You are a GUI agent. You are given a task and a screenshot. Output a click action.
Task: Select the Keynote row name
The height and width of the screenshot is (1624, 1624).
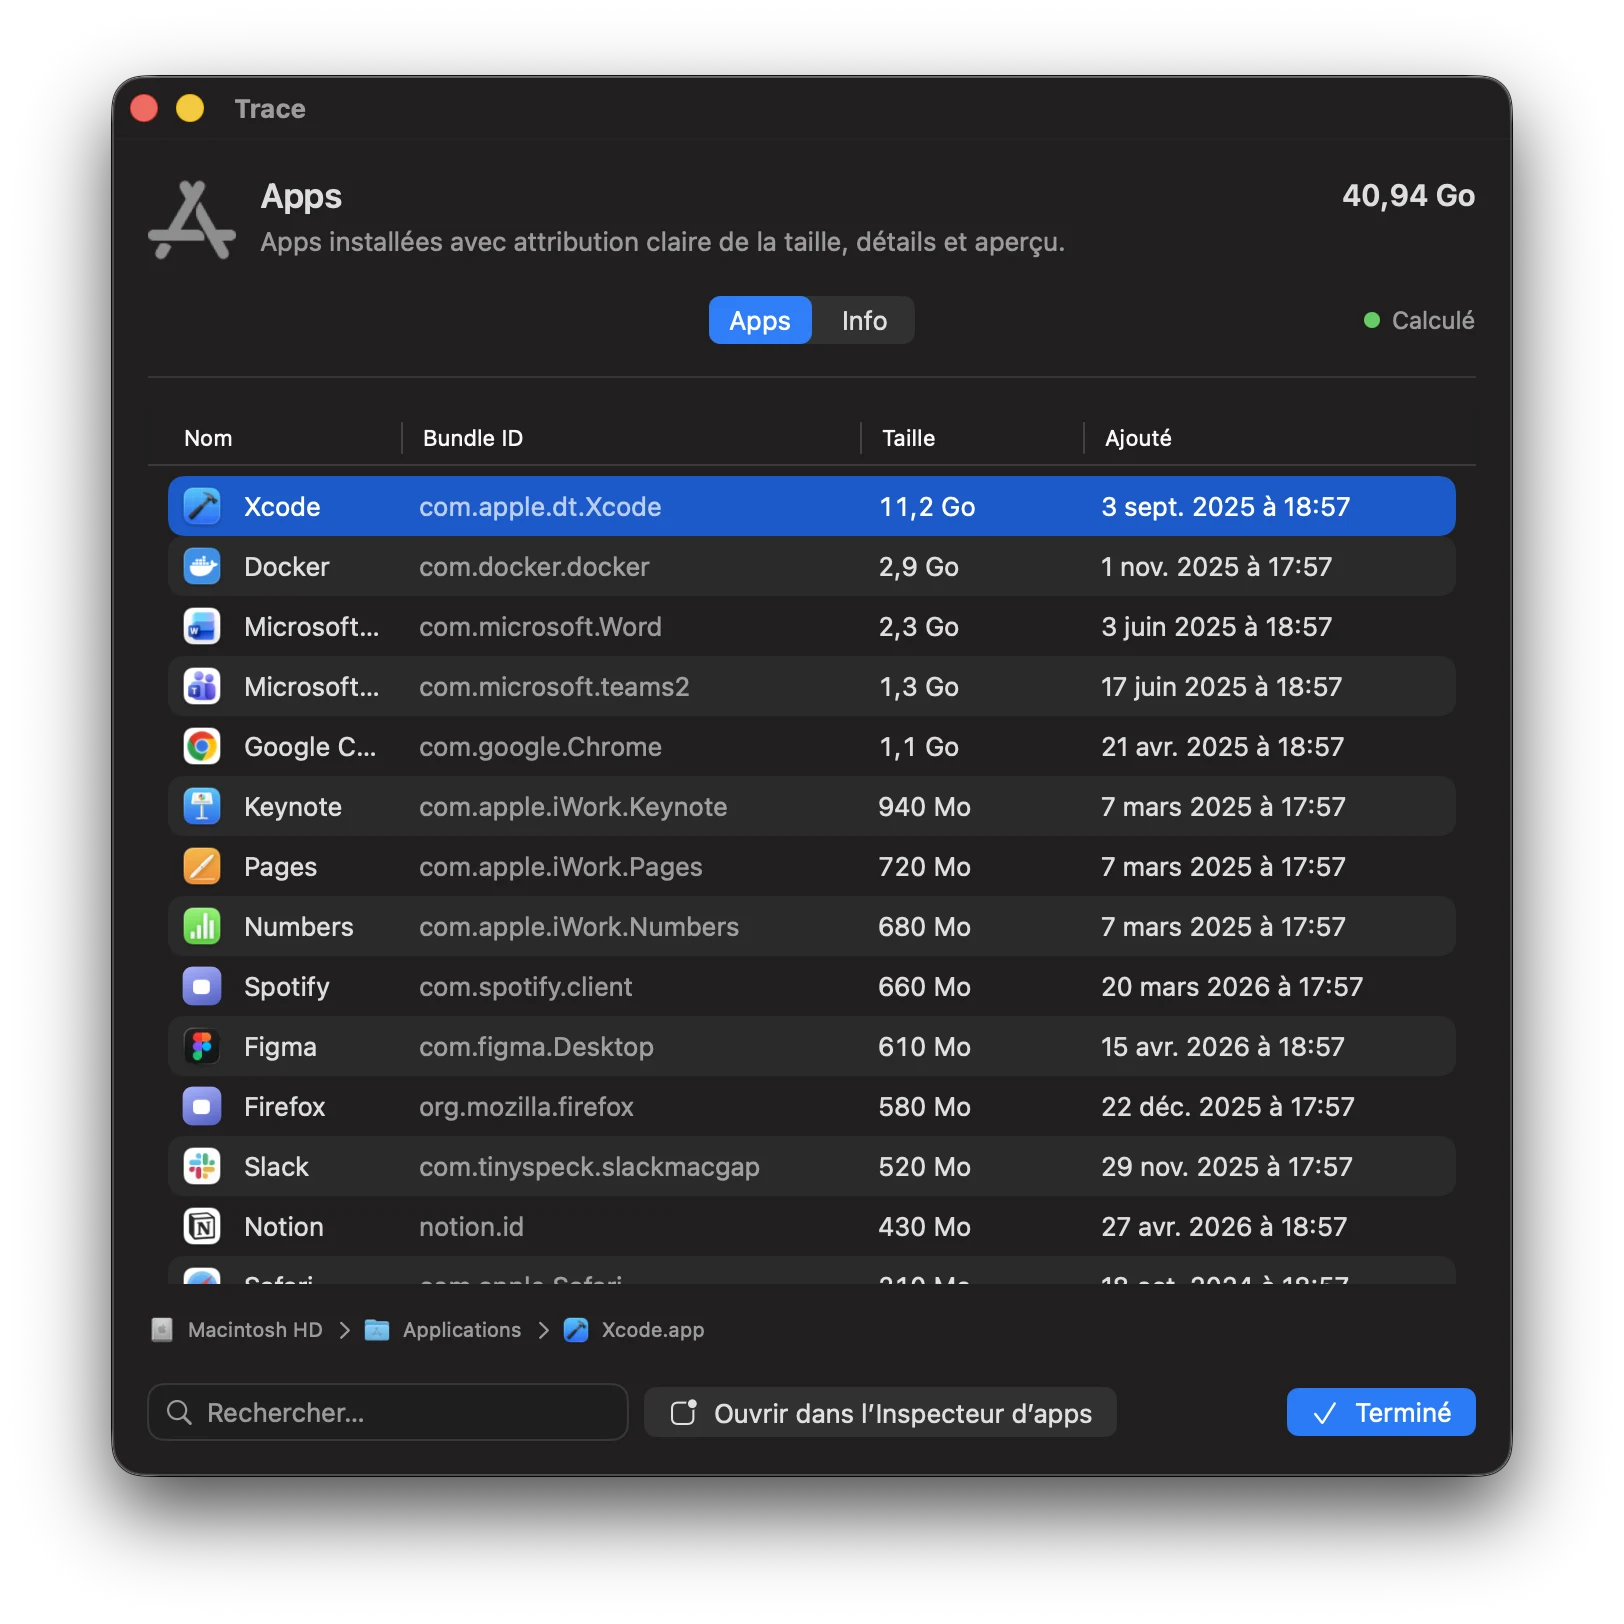pyautogui.click(x=293, y=807)
